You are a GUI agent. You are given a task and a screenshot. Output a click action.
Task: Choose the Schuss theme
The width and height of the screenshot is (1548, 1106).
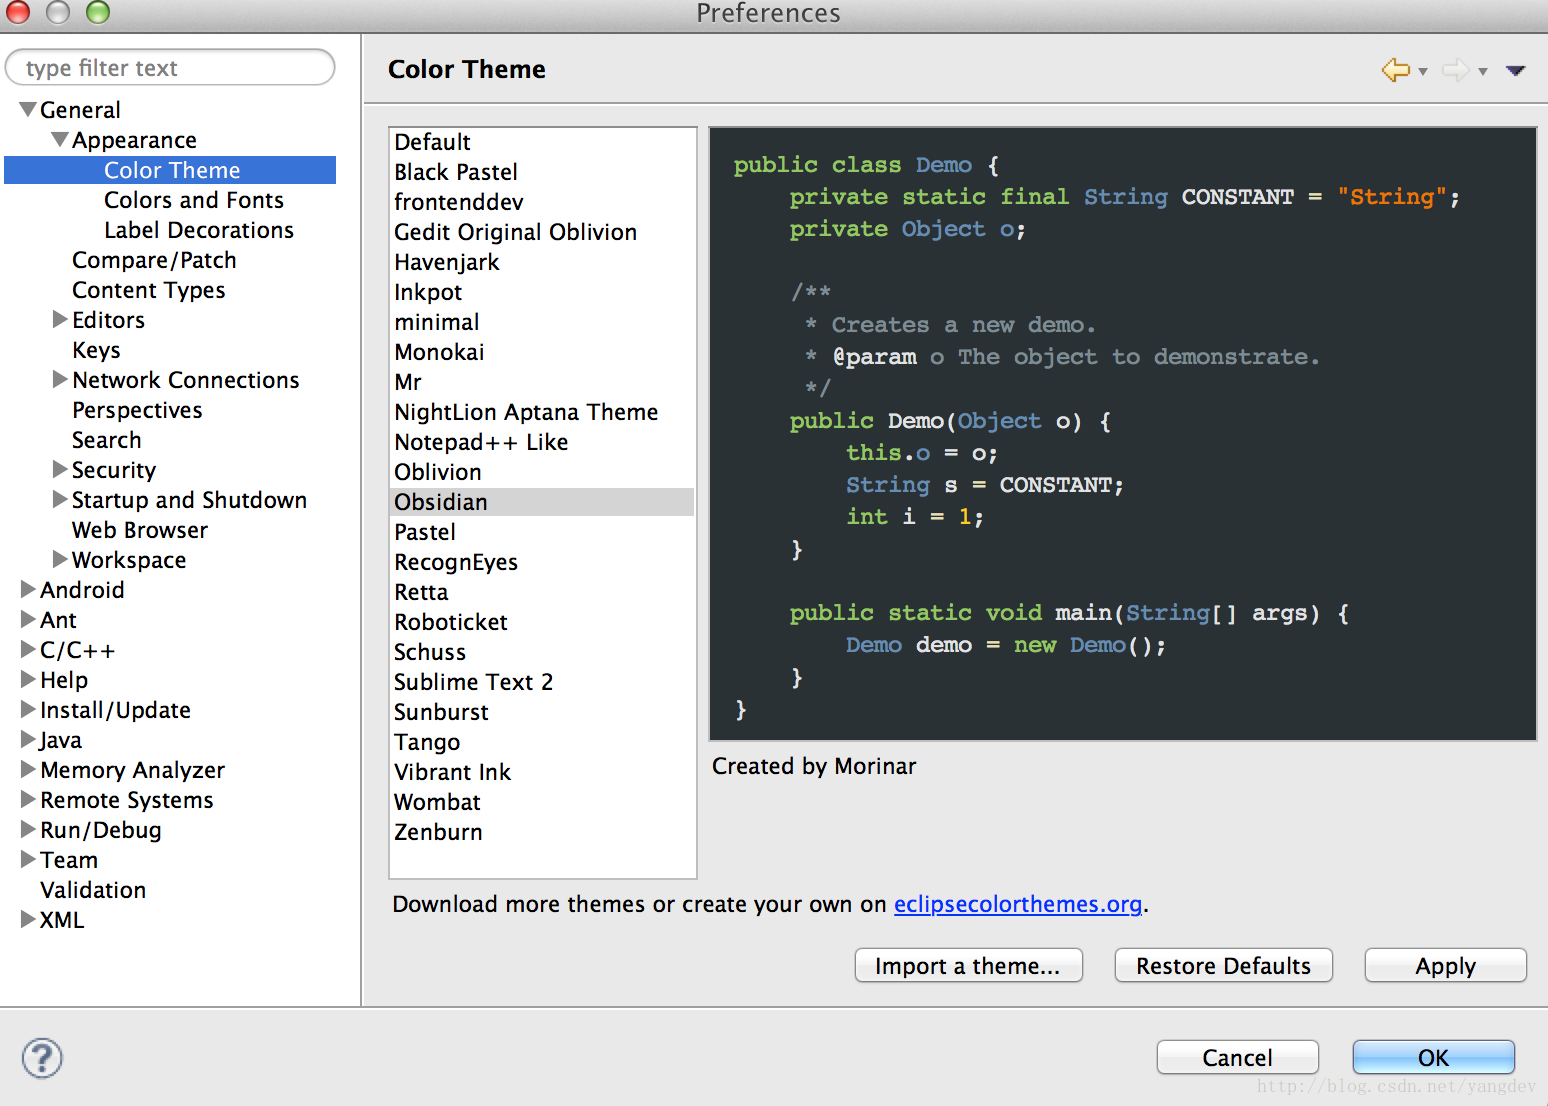542,652
